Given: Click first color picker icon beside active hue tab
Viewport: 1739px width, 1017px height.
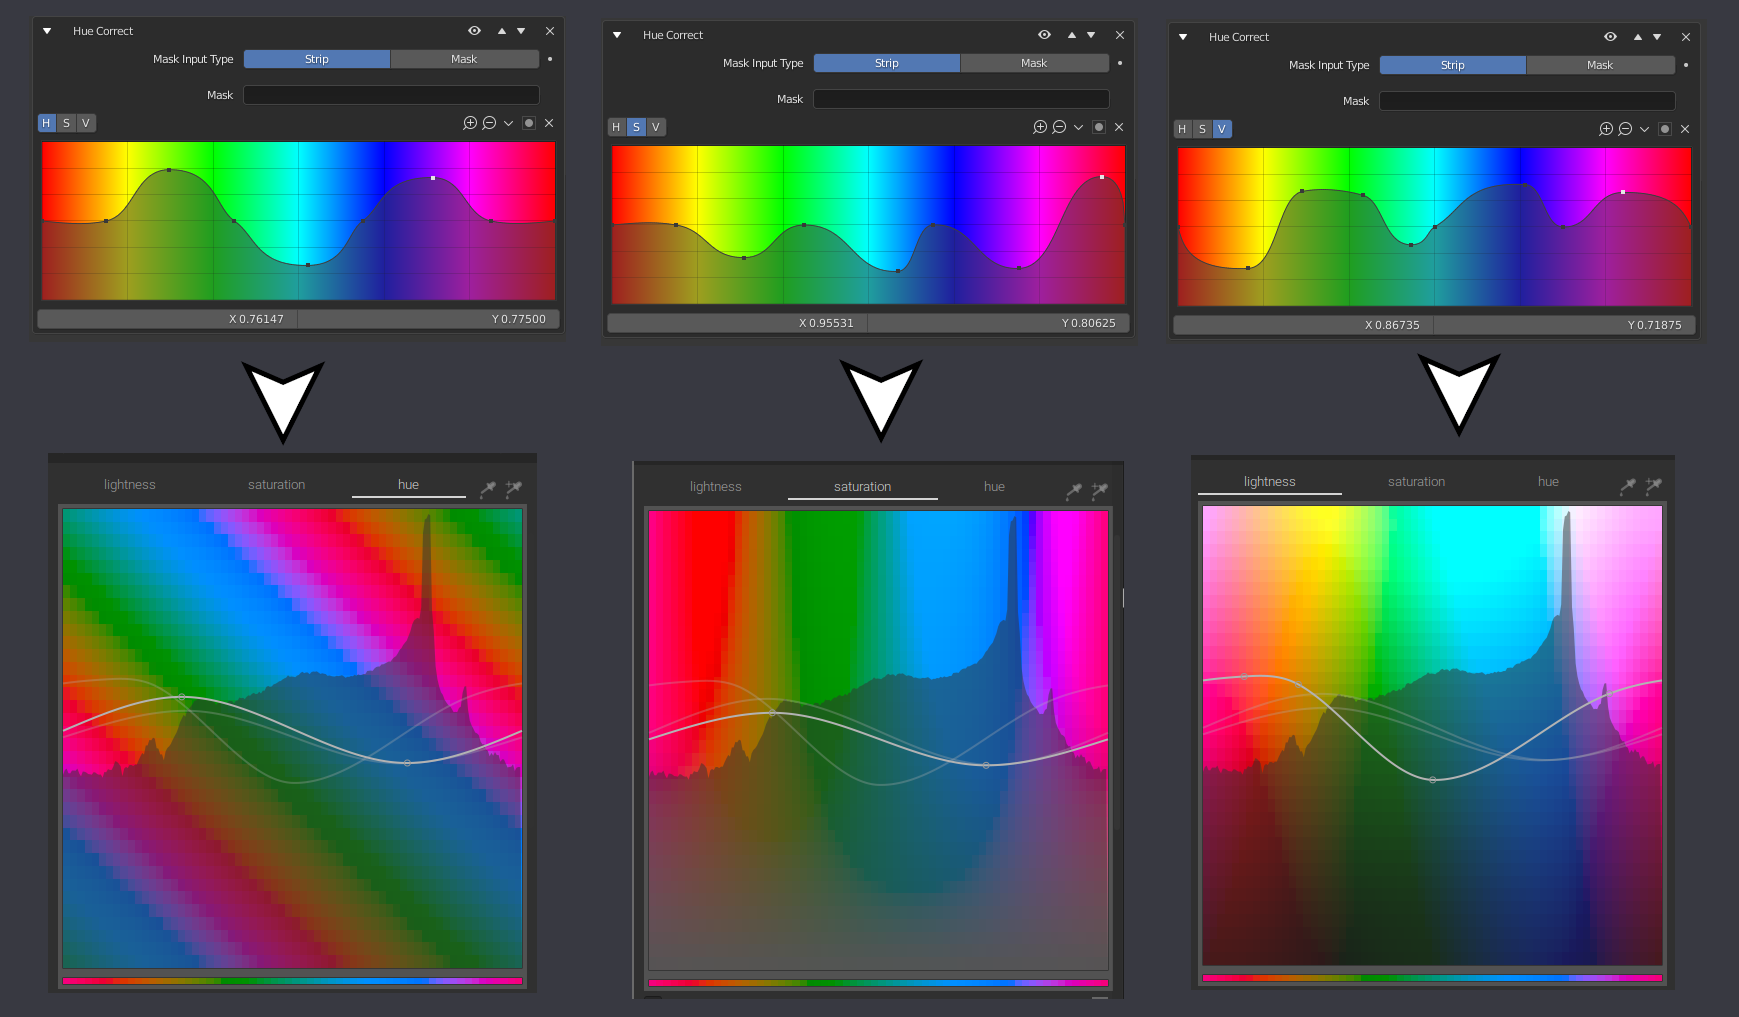Looking at the screenshot, I should 487,488.
